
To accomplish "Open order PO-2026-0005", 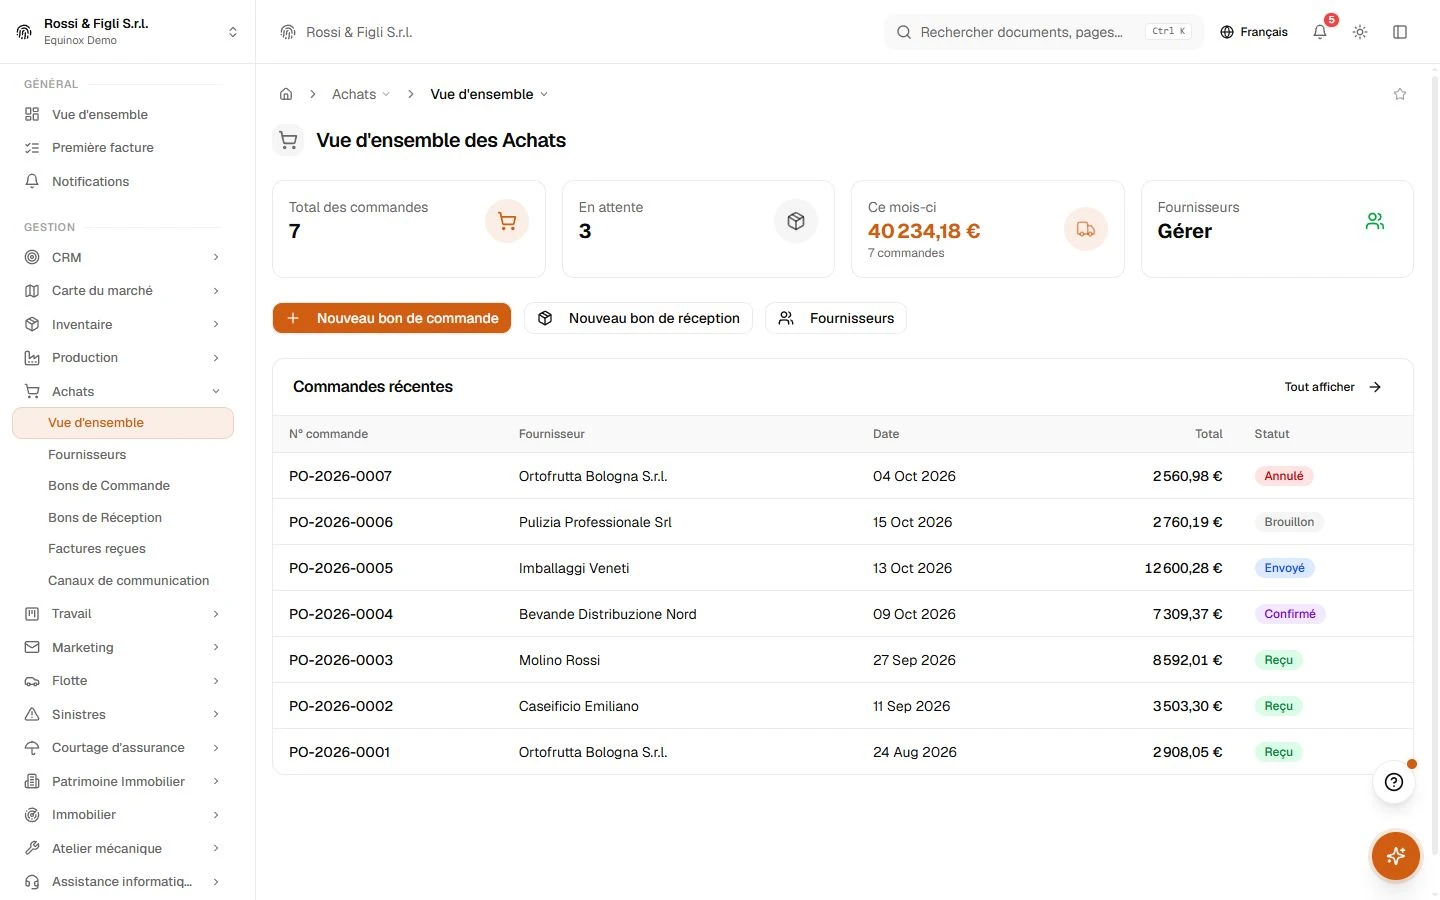I will (x=341, y=568).
